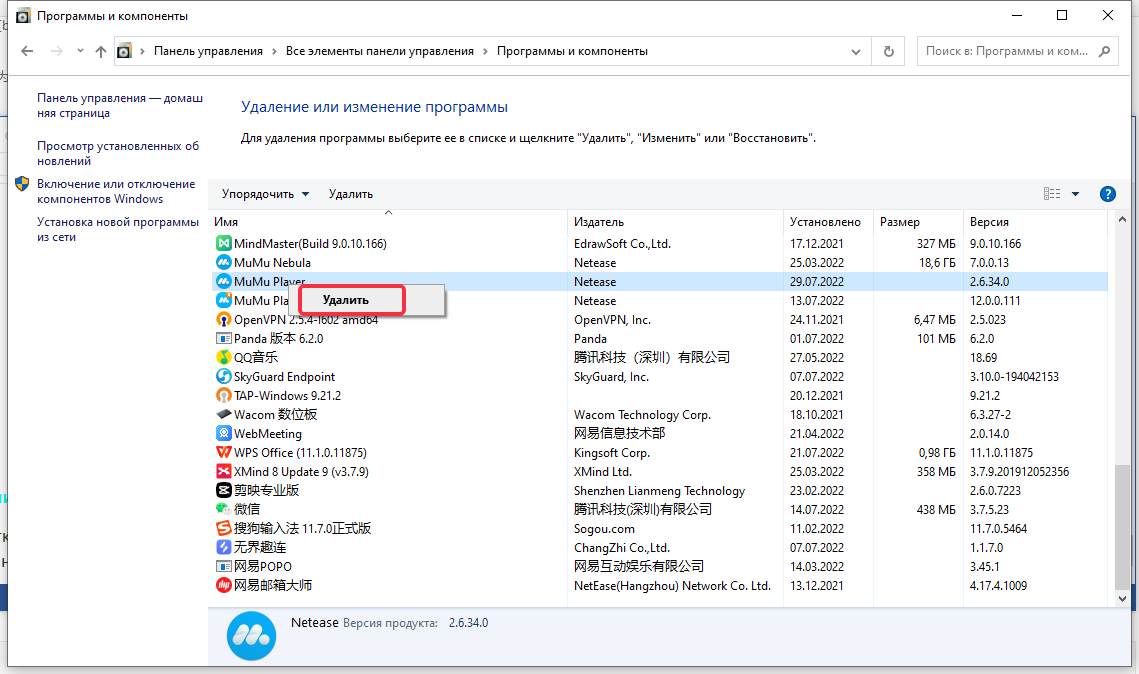
Task: Click the 网易邮箱大师 program icon
Action: coord(224,585)
